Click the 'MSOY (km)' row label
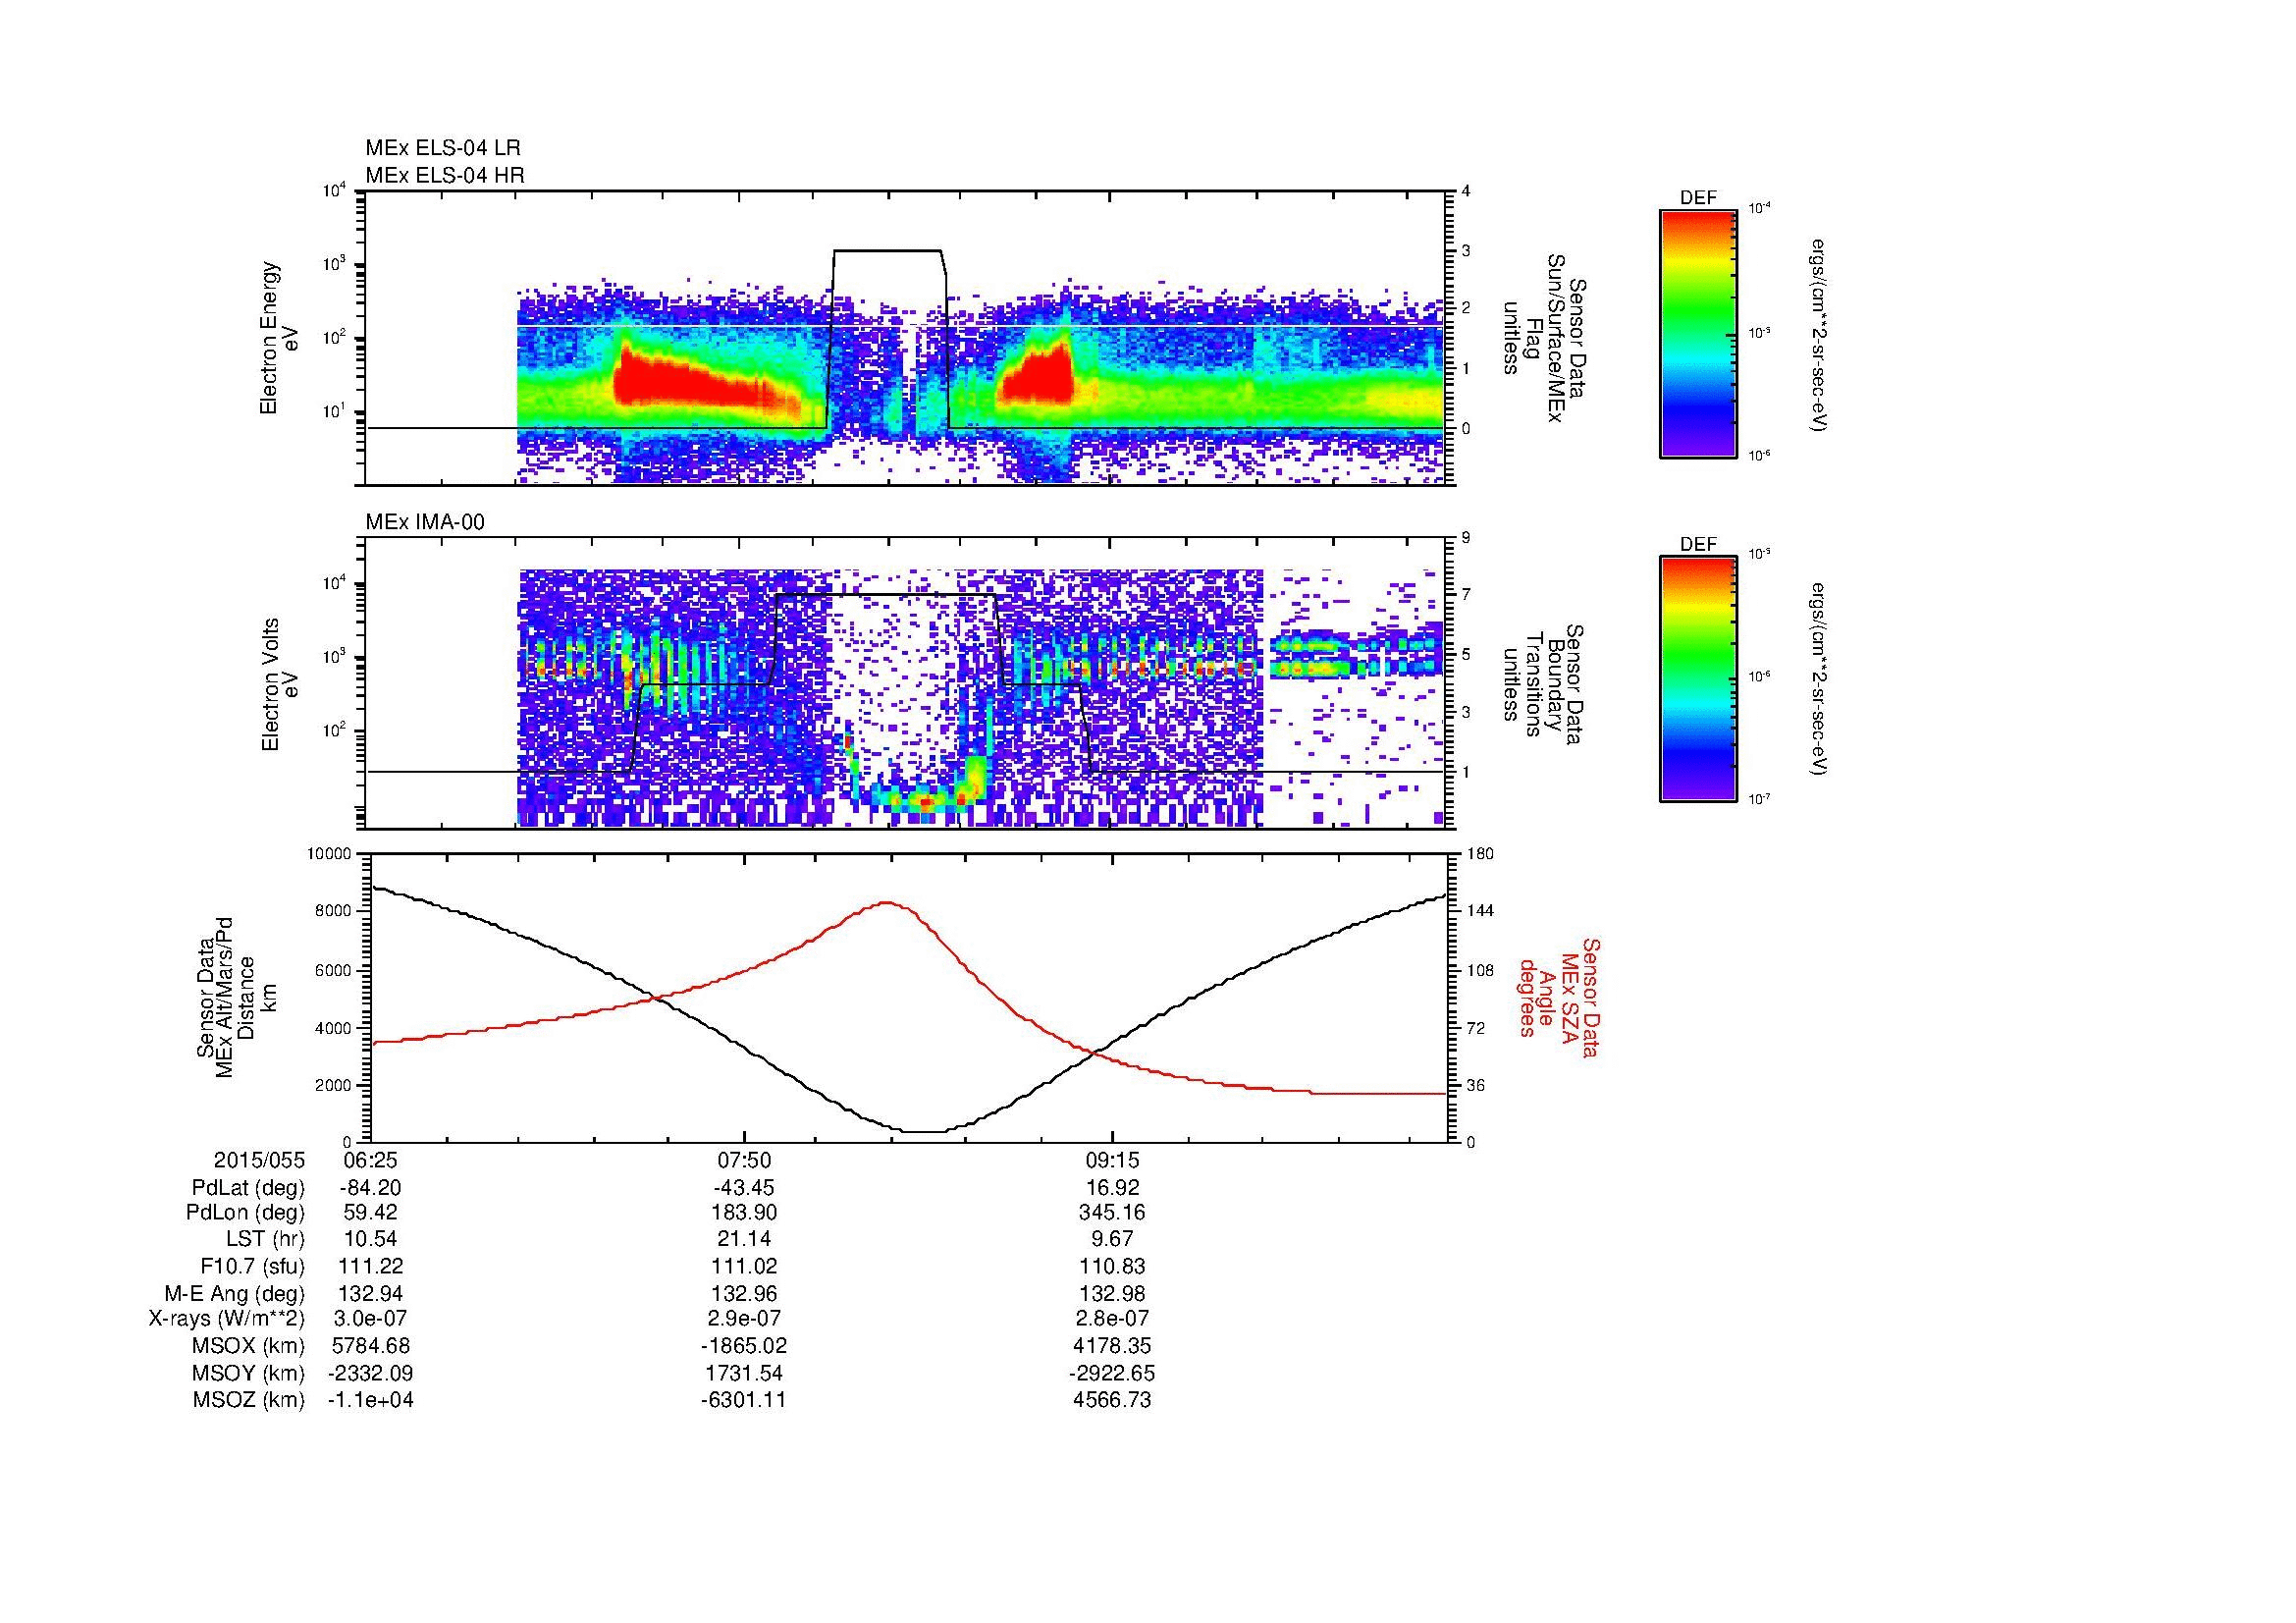Image resolution: width=2296 pixels, height=1623 pixels. pyautogui.click(x=249, y=1373)
